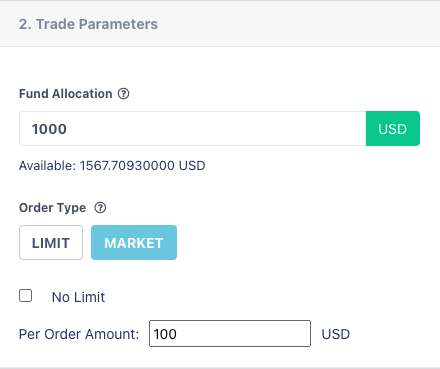Open the Order Type help question-mark icon

click(100, 208)
